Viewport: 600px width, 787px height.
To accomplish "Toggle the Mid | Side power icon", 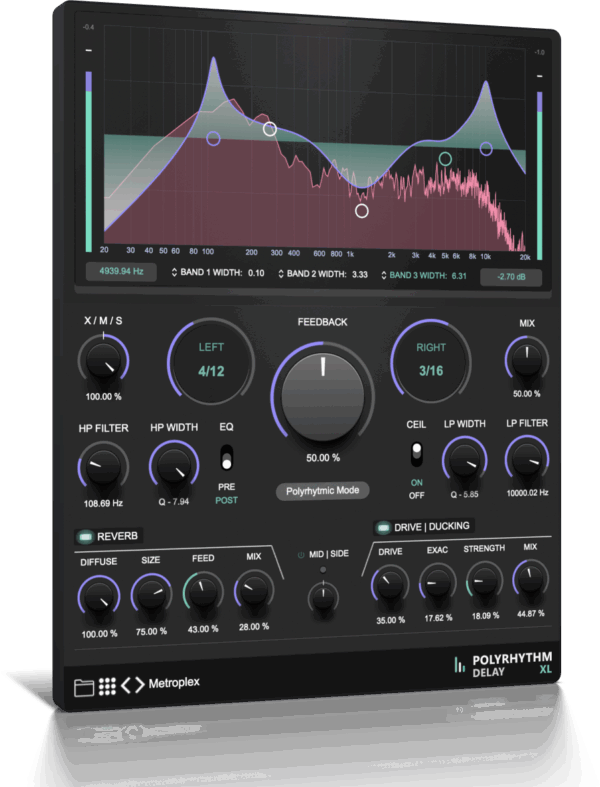I will click(x=301, y=555).
